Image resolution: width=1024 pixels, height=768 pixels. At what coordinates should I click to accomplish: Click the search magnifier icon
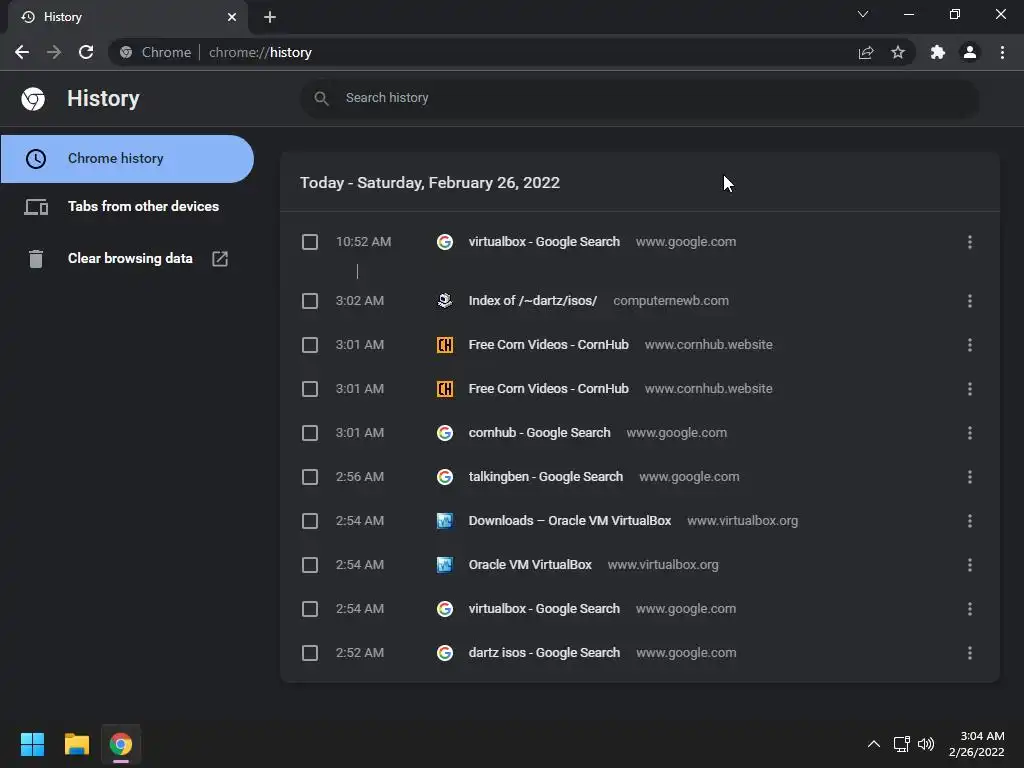tap(321, 98)
